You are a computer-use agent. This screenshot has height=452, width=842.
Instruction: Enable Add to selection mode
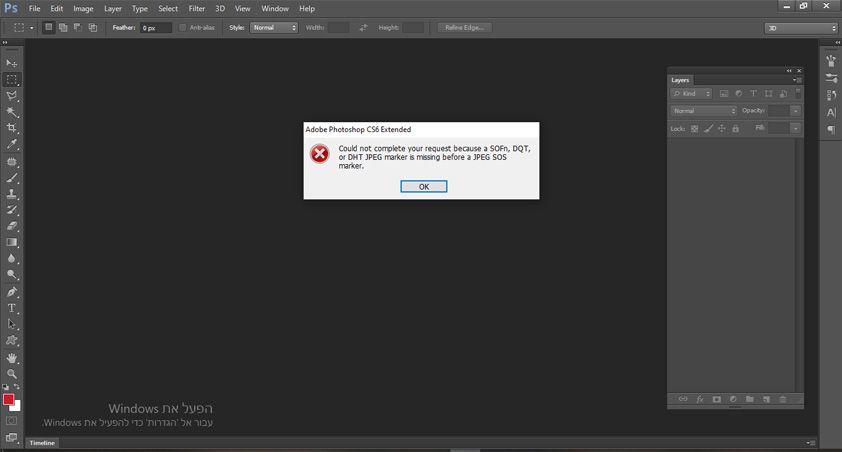point(63,27)
